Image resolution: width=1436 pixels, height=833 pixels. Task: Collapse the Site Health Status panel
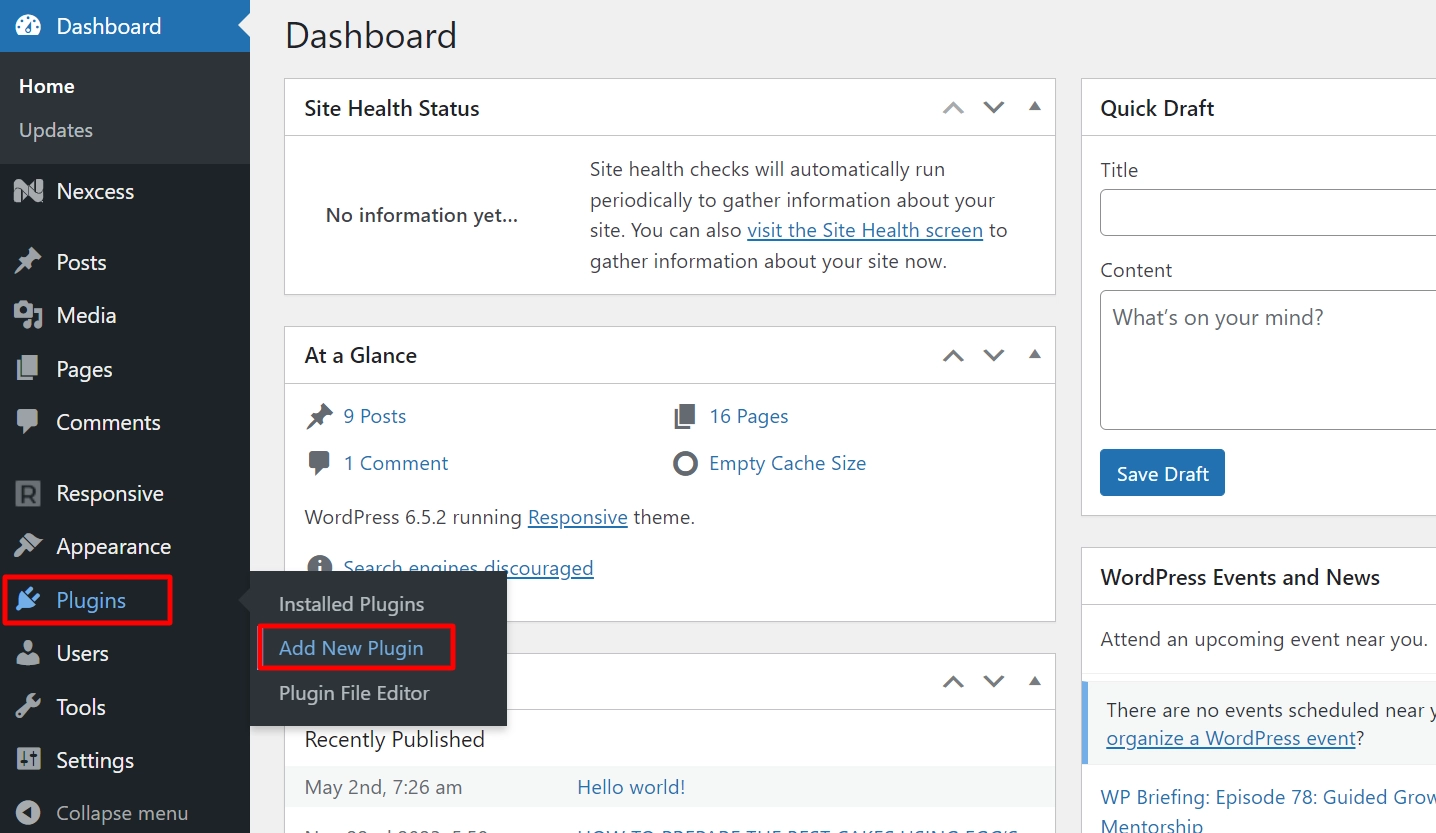[x=1035, y=107]
